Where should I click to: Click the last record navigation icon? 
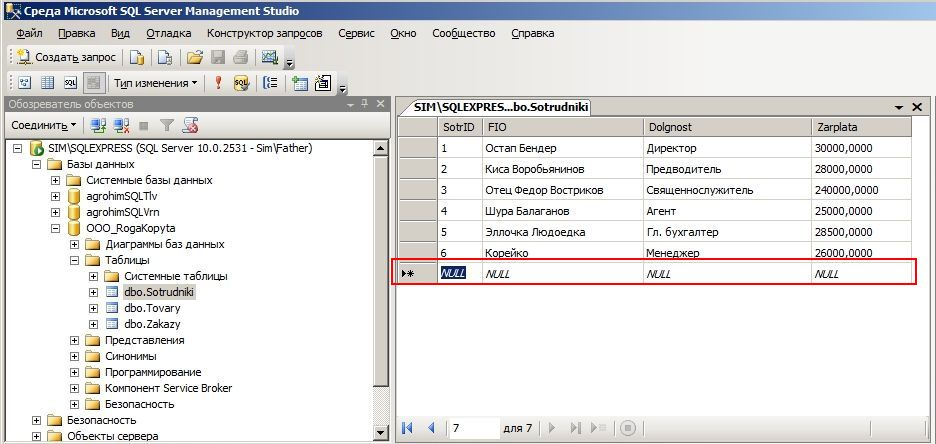tap(575, 428)
